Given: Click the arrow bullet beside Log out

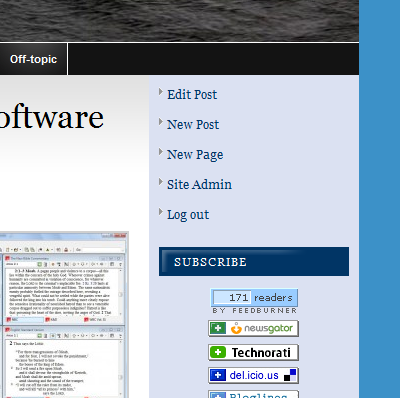Looking at the screenshot, I should 161,212.
